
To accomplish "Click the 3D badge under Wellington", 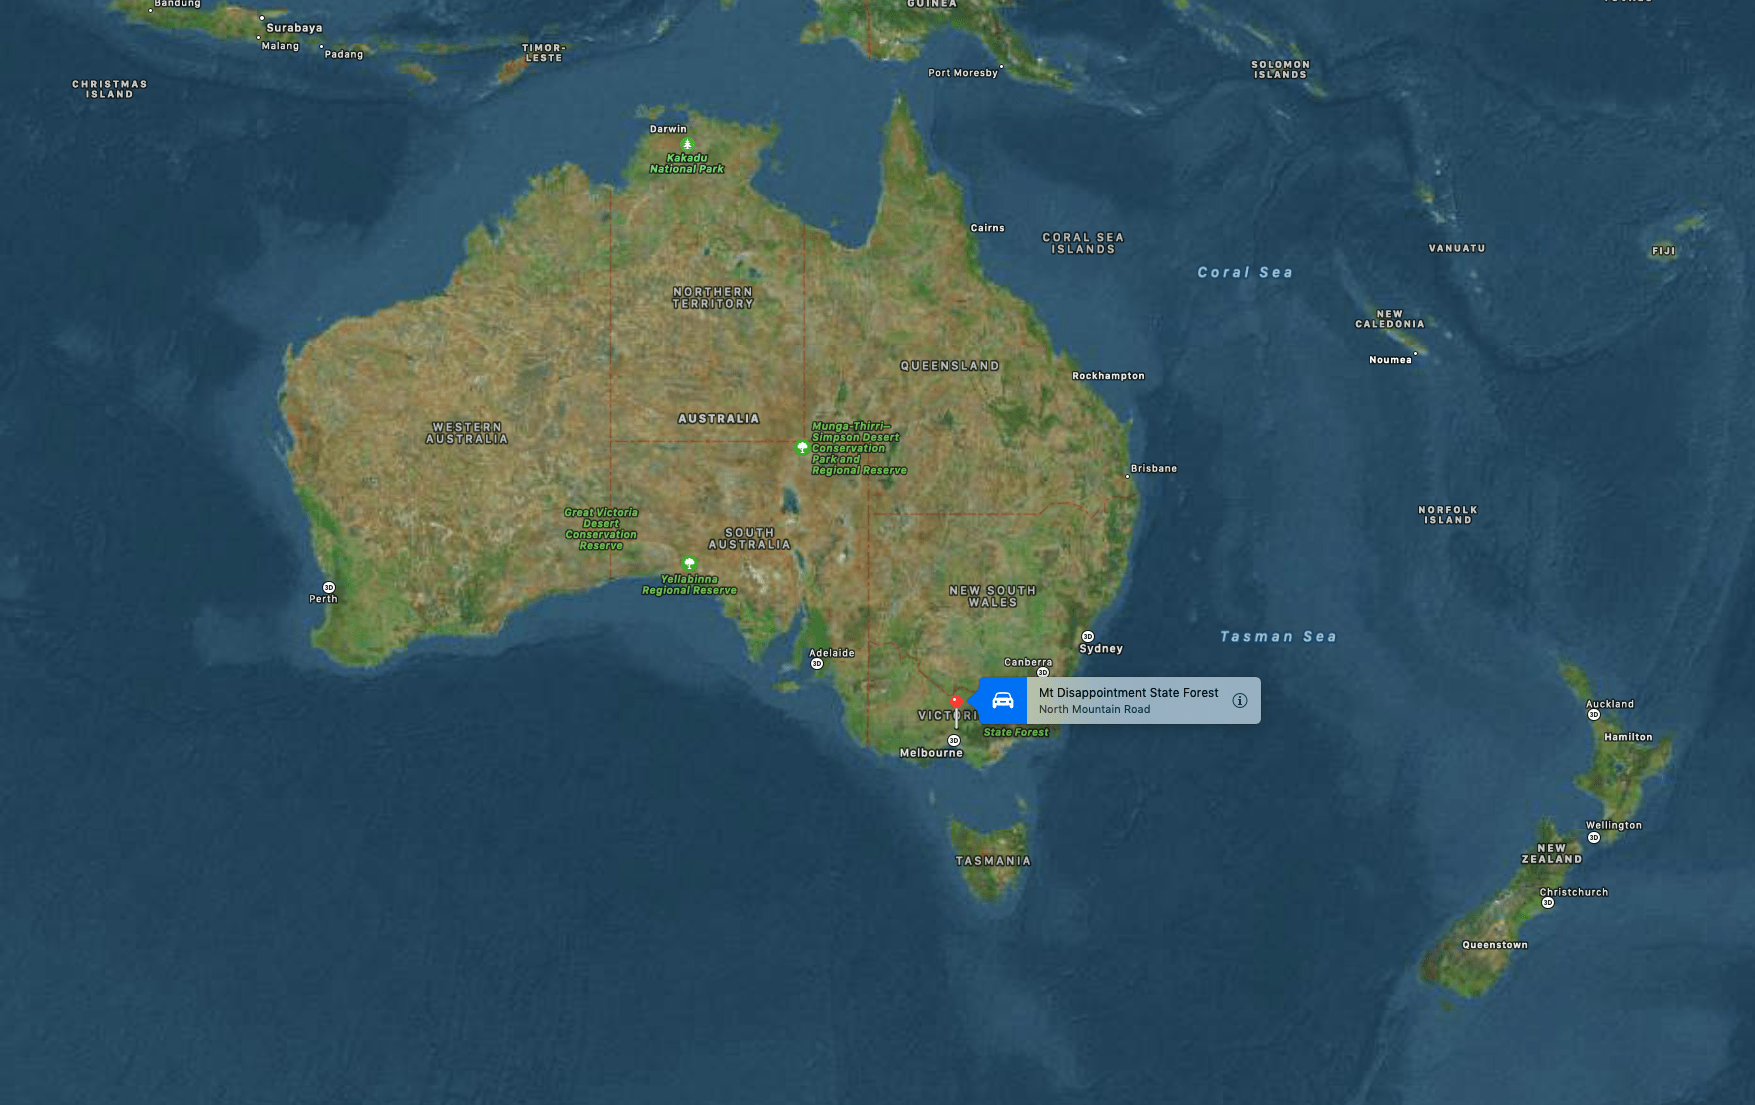I will [1594, 837].
